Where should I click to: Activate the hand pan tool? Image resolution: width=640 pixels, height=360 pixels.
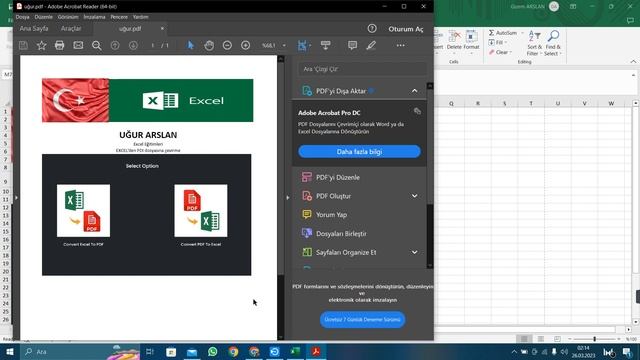[x=209, y=45]
